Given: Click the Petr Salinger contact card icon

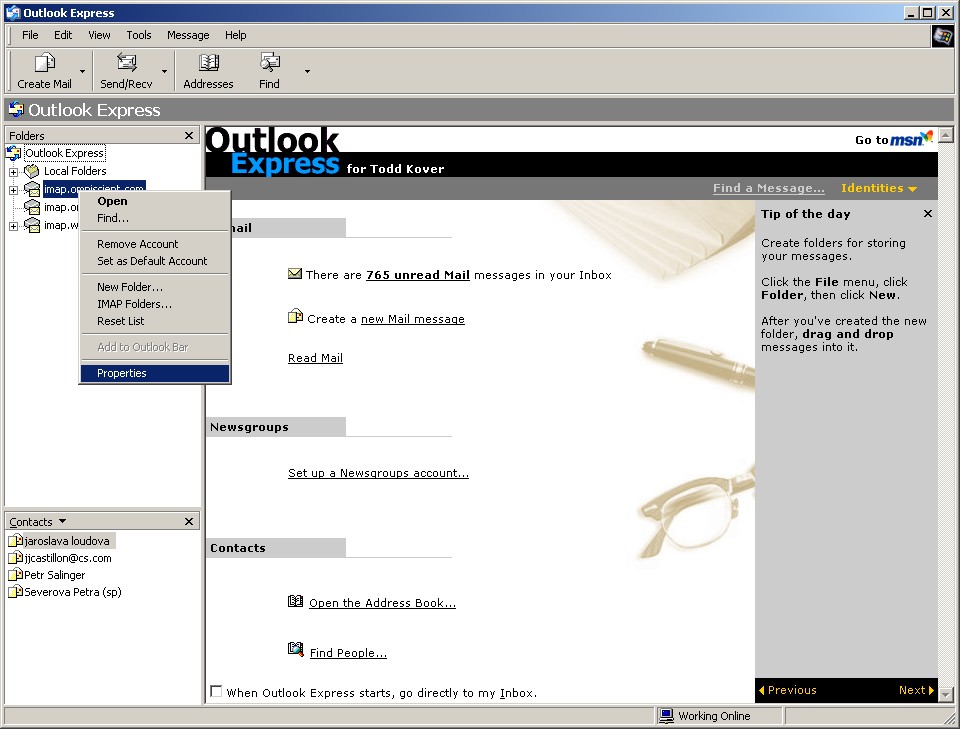Looking at the screenshot, I should (x=15, y=575).
